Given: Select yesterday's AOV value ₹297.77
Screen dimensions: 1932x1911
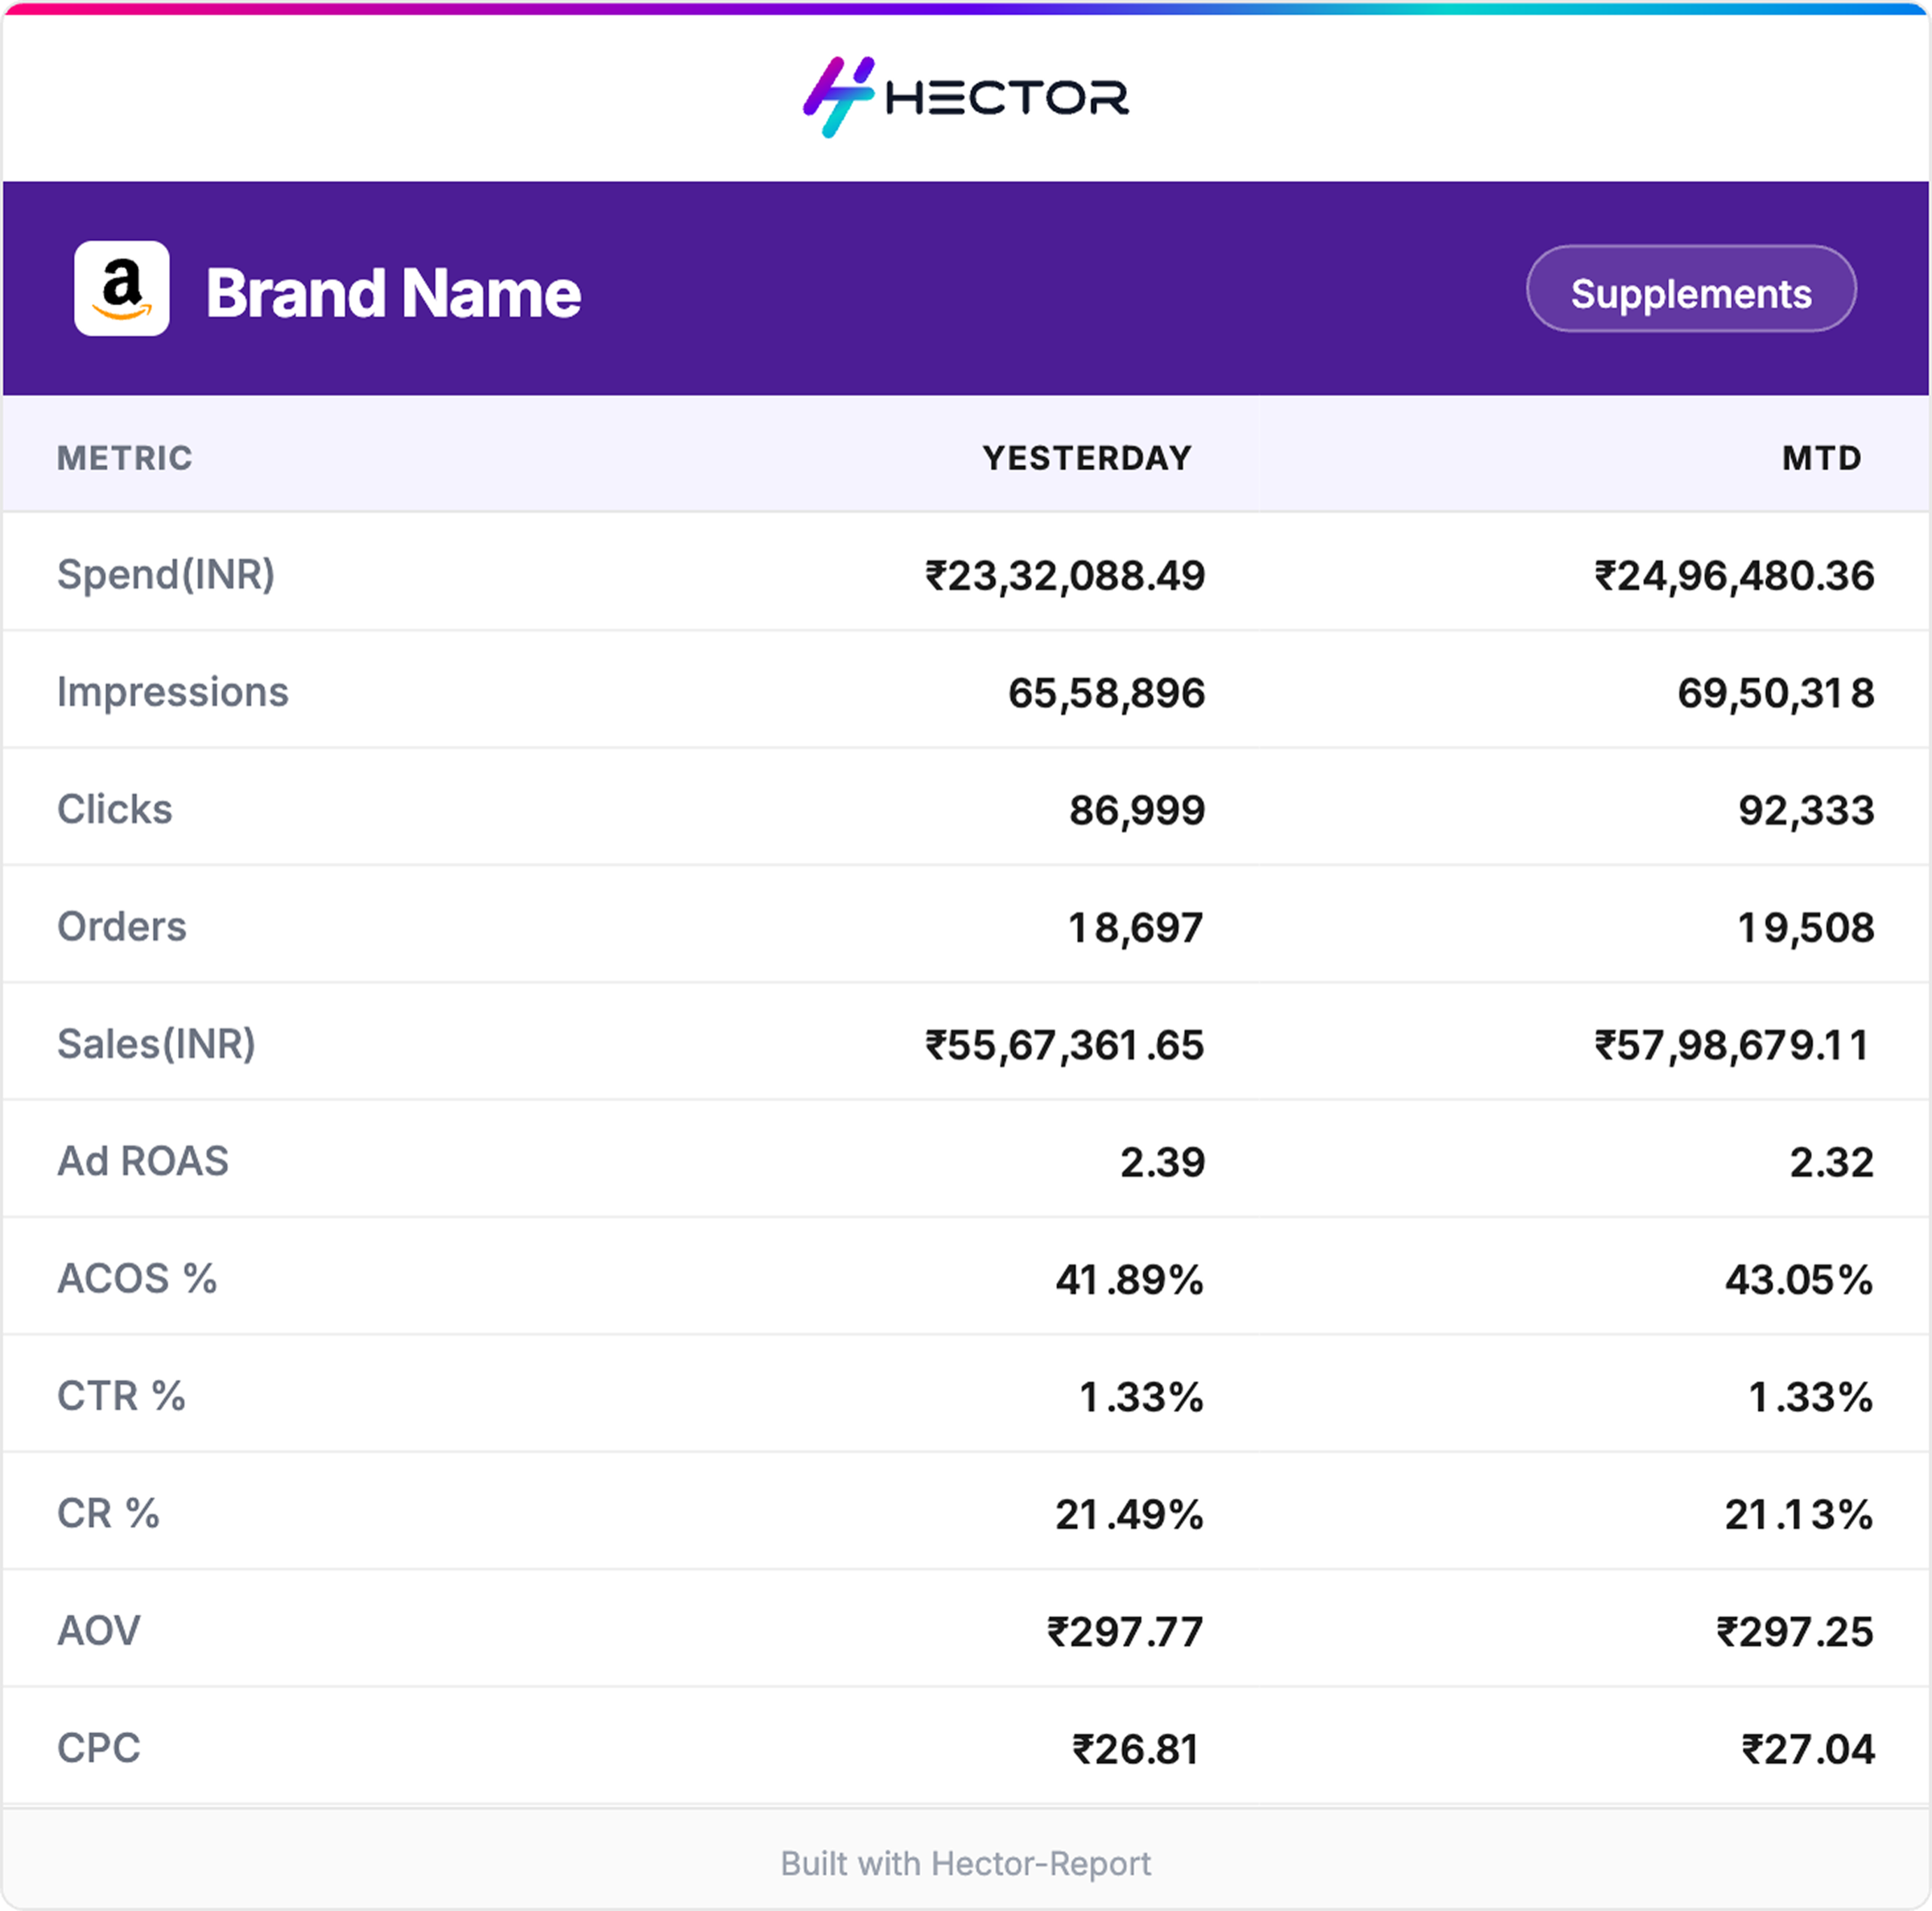Looking at the screenshot, I should (x=1125, y=1632).
